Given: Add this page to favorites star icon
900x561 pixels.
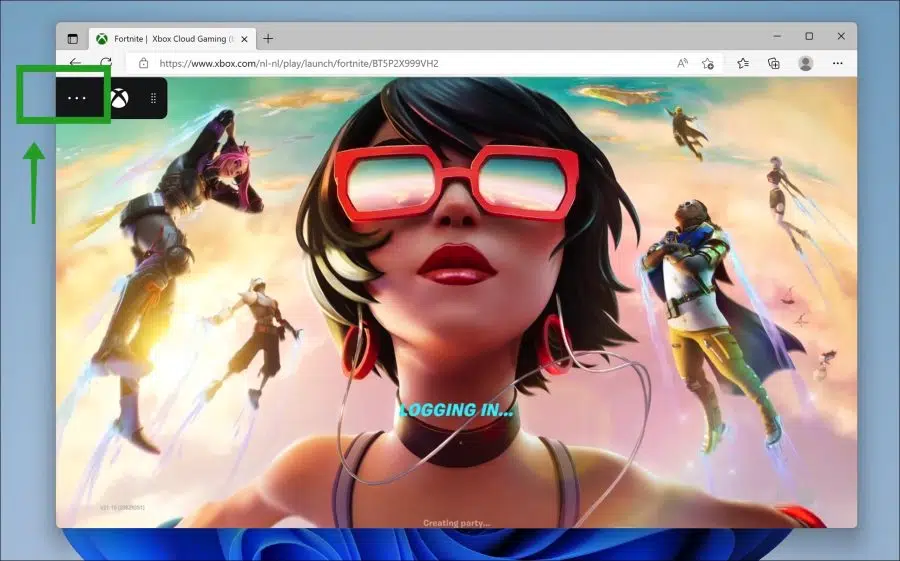Looking at the screenshot, I should [708, 63].
